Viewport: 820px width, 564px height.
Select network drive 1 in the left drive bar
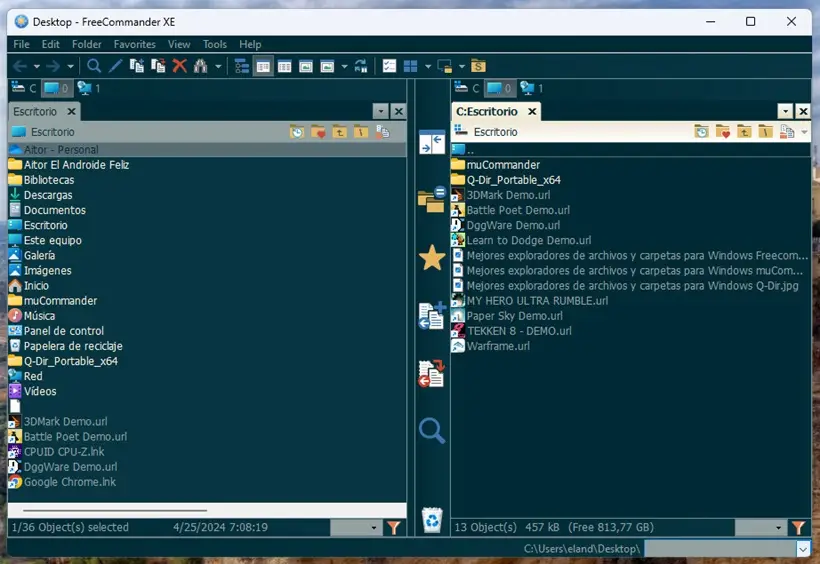[88, 88]
